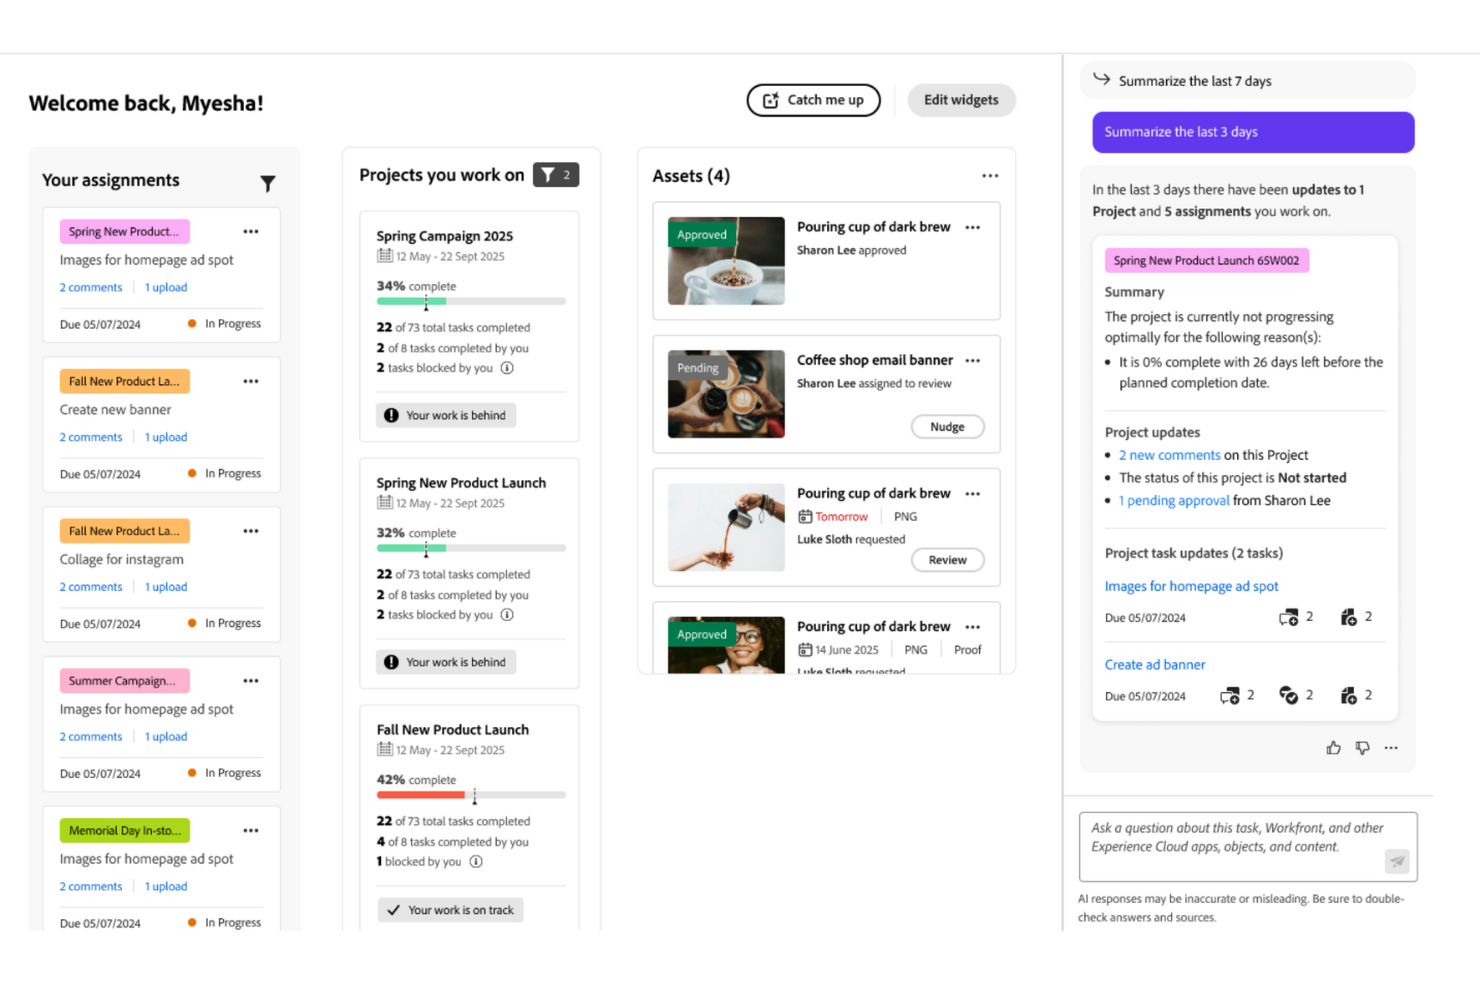The width and height of the screenshot is (1480, 987).
Task: Click upload icon for Create ad banner task
Action: [1349, 696]
